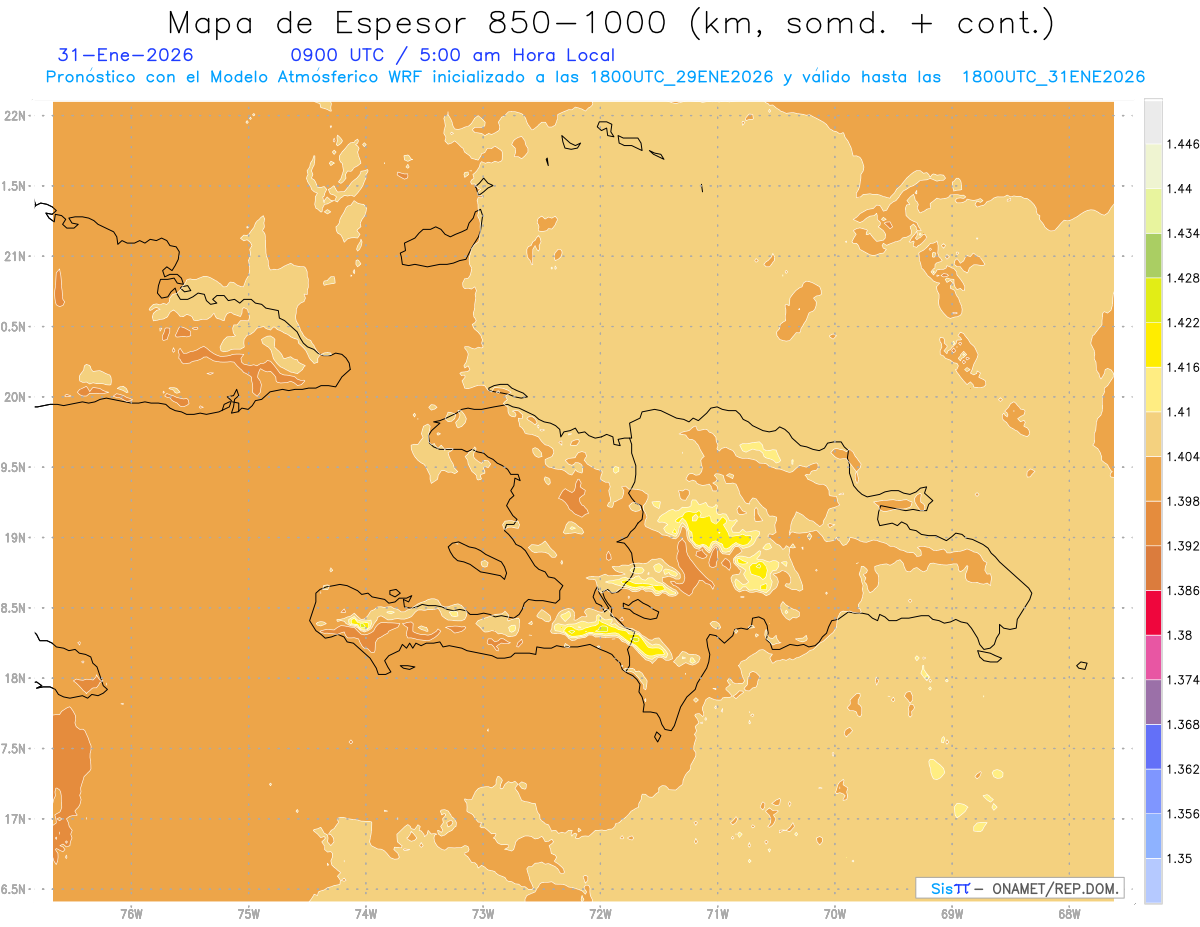
Task: Click the time text '0900 UTC / 5:00 am Hora Local'
Action: (452, 56)
